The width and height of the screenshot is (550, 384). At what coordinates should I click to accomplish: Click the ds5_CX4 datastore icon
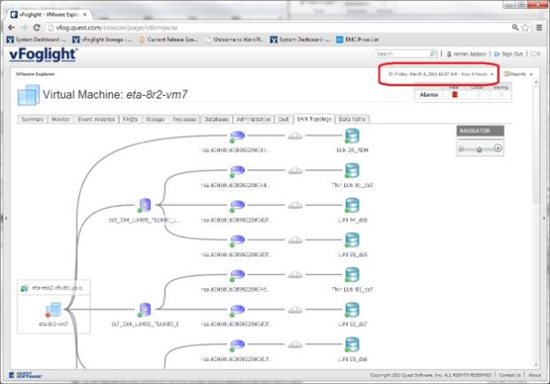pyautogui.click(x=144, y=205)
